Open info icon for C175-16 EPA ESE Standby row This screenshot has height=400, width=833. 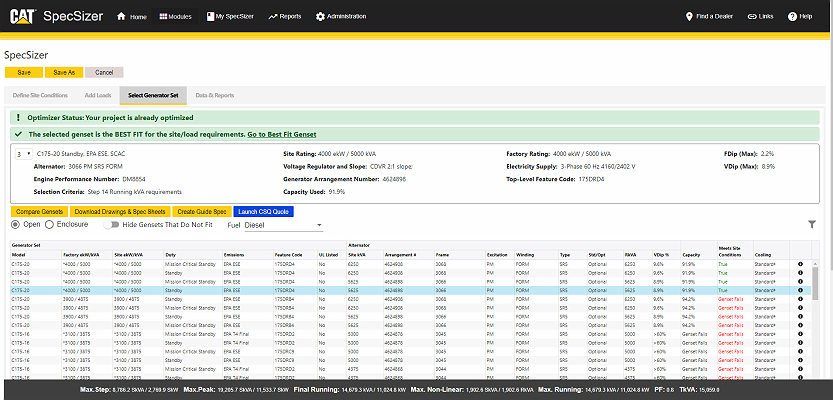[800, 360]
